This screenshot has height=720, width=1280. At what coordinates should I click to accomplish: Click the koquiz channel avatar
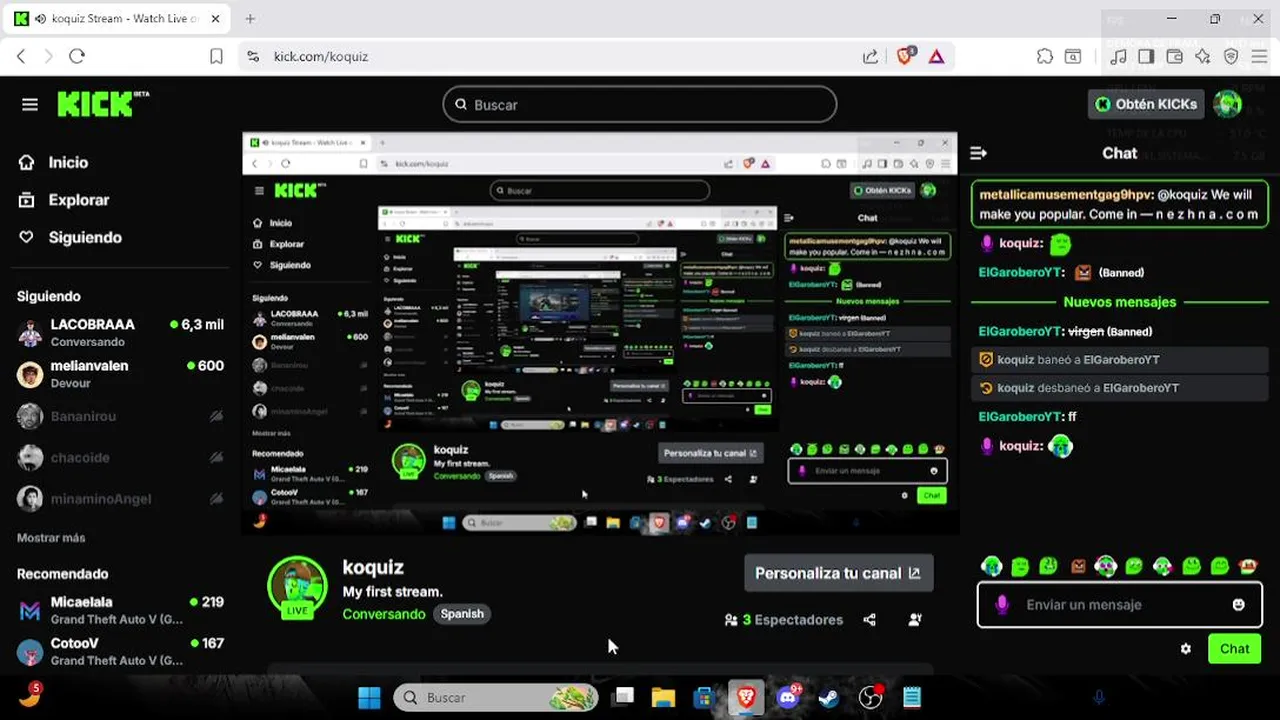point(297,587)
